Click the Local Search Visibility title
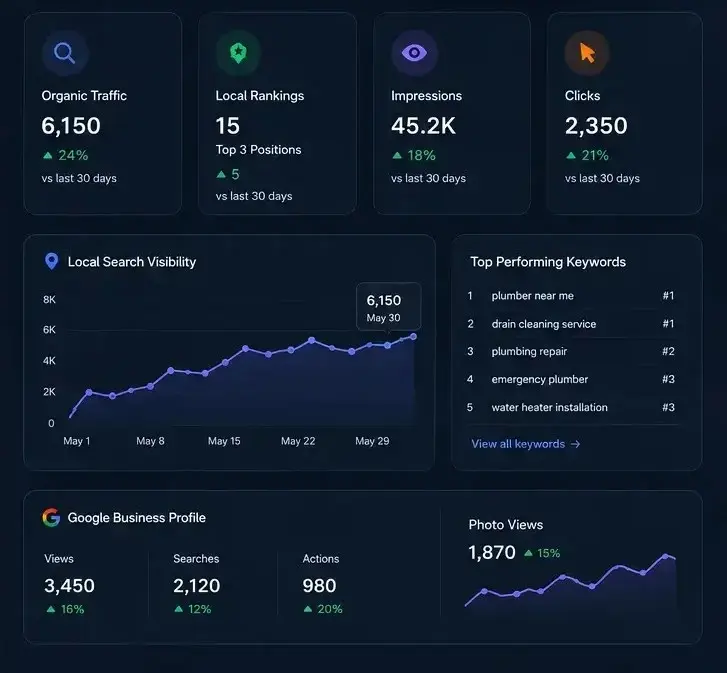The height and width of the screenshot is (673, 727). point(132,262)
